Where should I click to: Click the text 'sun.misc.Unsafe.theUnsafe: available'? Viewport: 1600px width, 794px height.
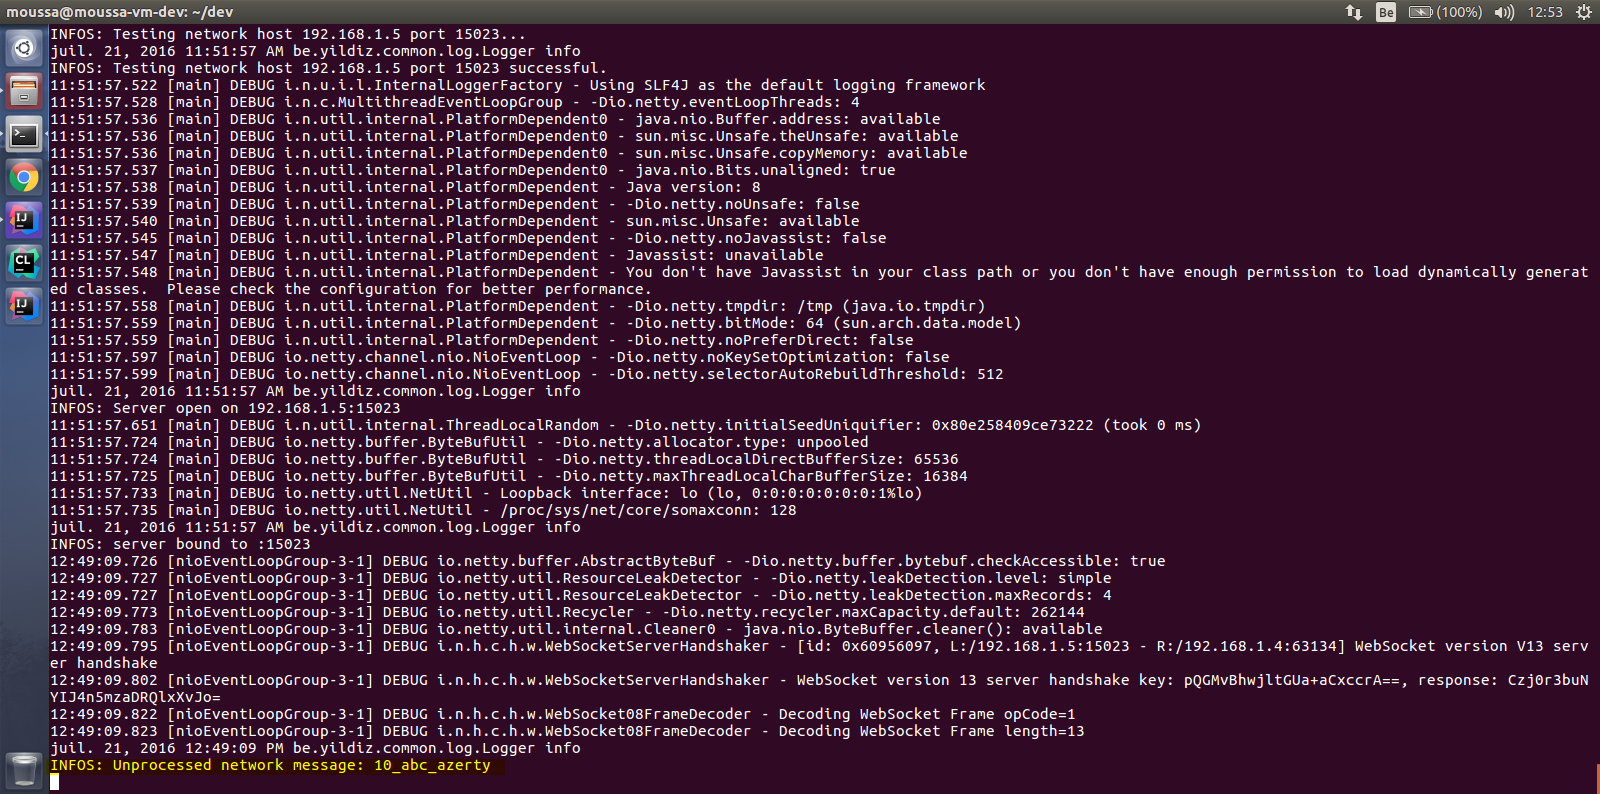pos(796,136)
